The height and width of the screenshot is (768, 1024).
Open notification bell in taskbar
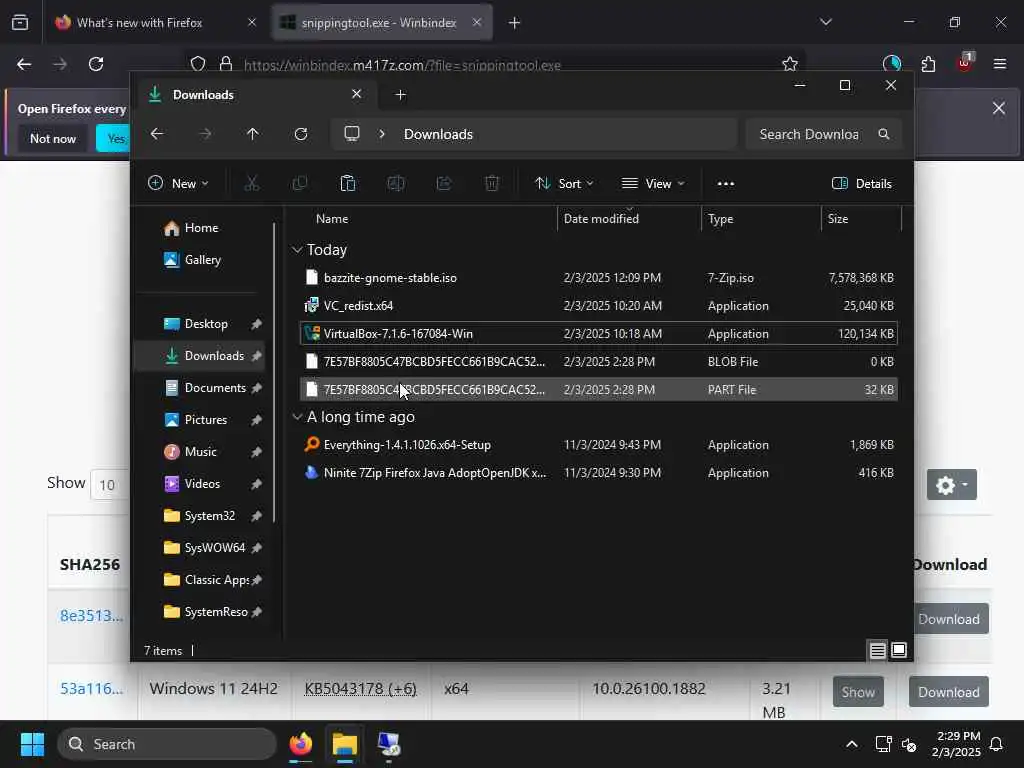pos(997,744)
